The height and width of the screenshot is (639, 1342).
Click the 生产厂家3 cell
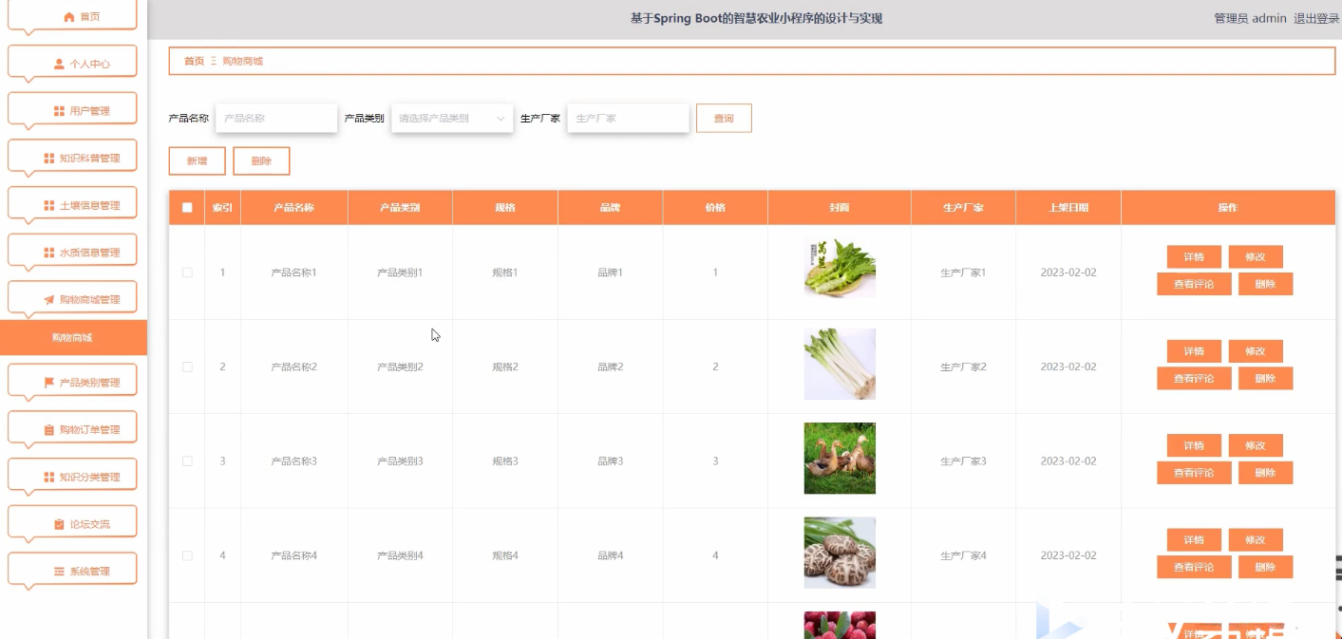(963, 461)
